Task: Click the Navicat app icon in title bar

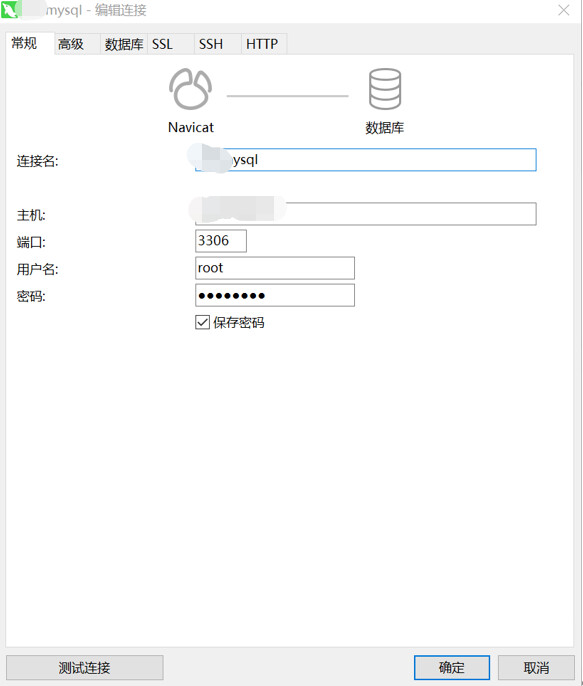Action: tap(11, 10)
